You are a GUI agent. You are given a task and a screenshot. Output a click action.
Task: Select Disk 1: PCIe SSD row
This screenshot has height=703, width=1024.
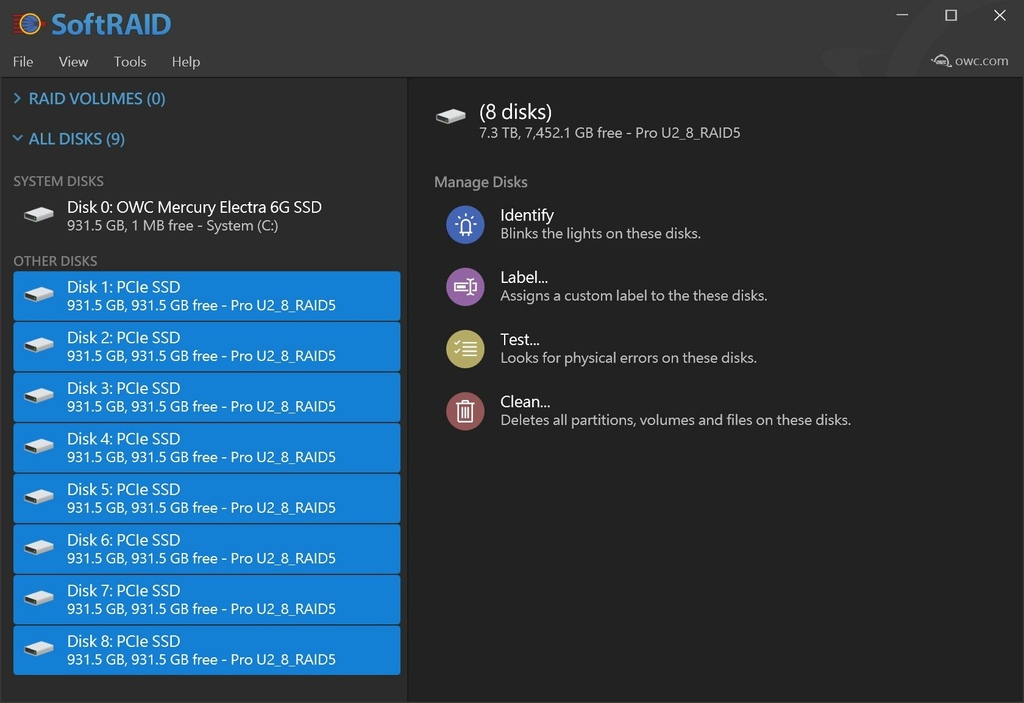pyautogui.click(x=206, y=296)
